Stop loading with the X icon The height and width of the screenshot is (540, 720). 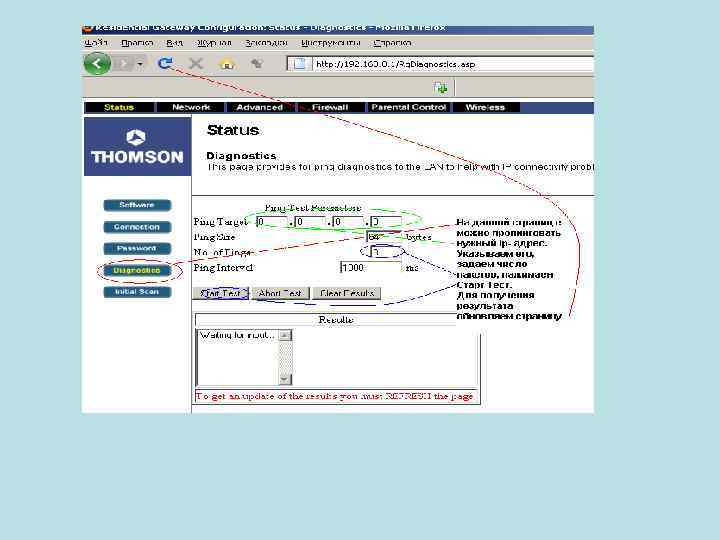[x=196, y=63]
